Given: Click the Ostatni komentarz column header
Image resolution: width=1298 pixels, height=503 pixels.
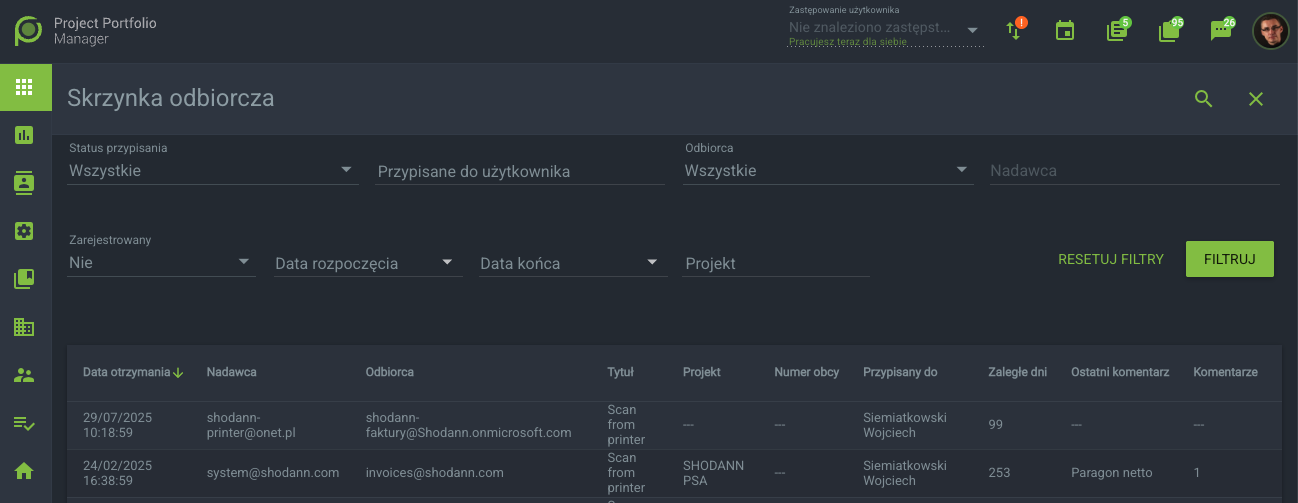Looking at the screenshot, I should [1120, 372].
